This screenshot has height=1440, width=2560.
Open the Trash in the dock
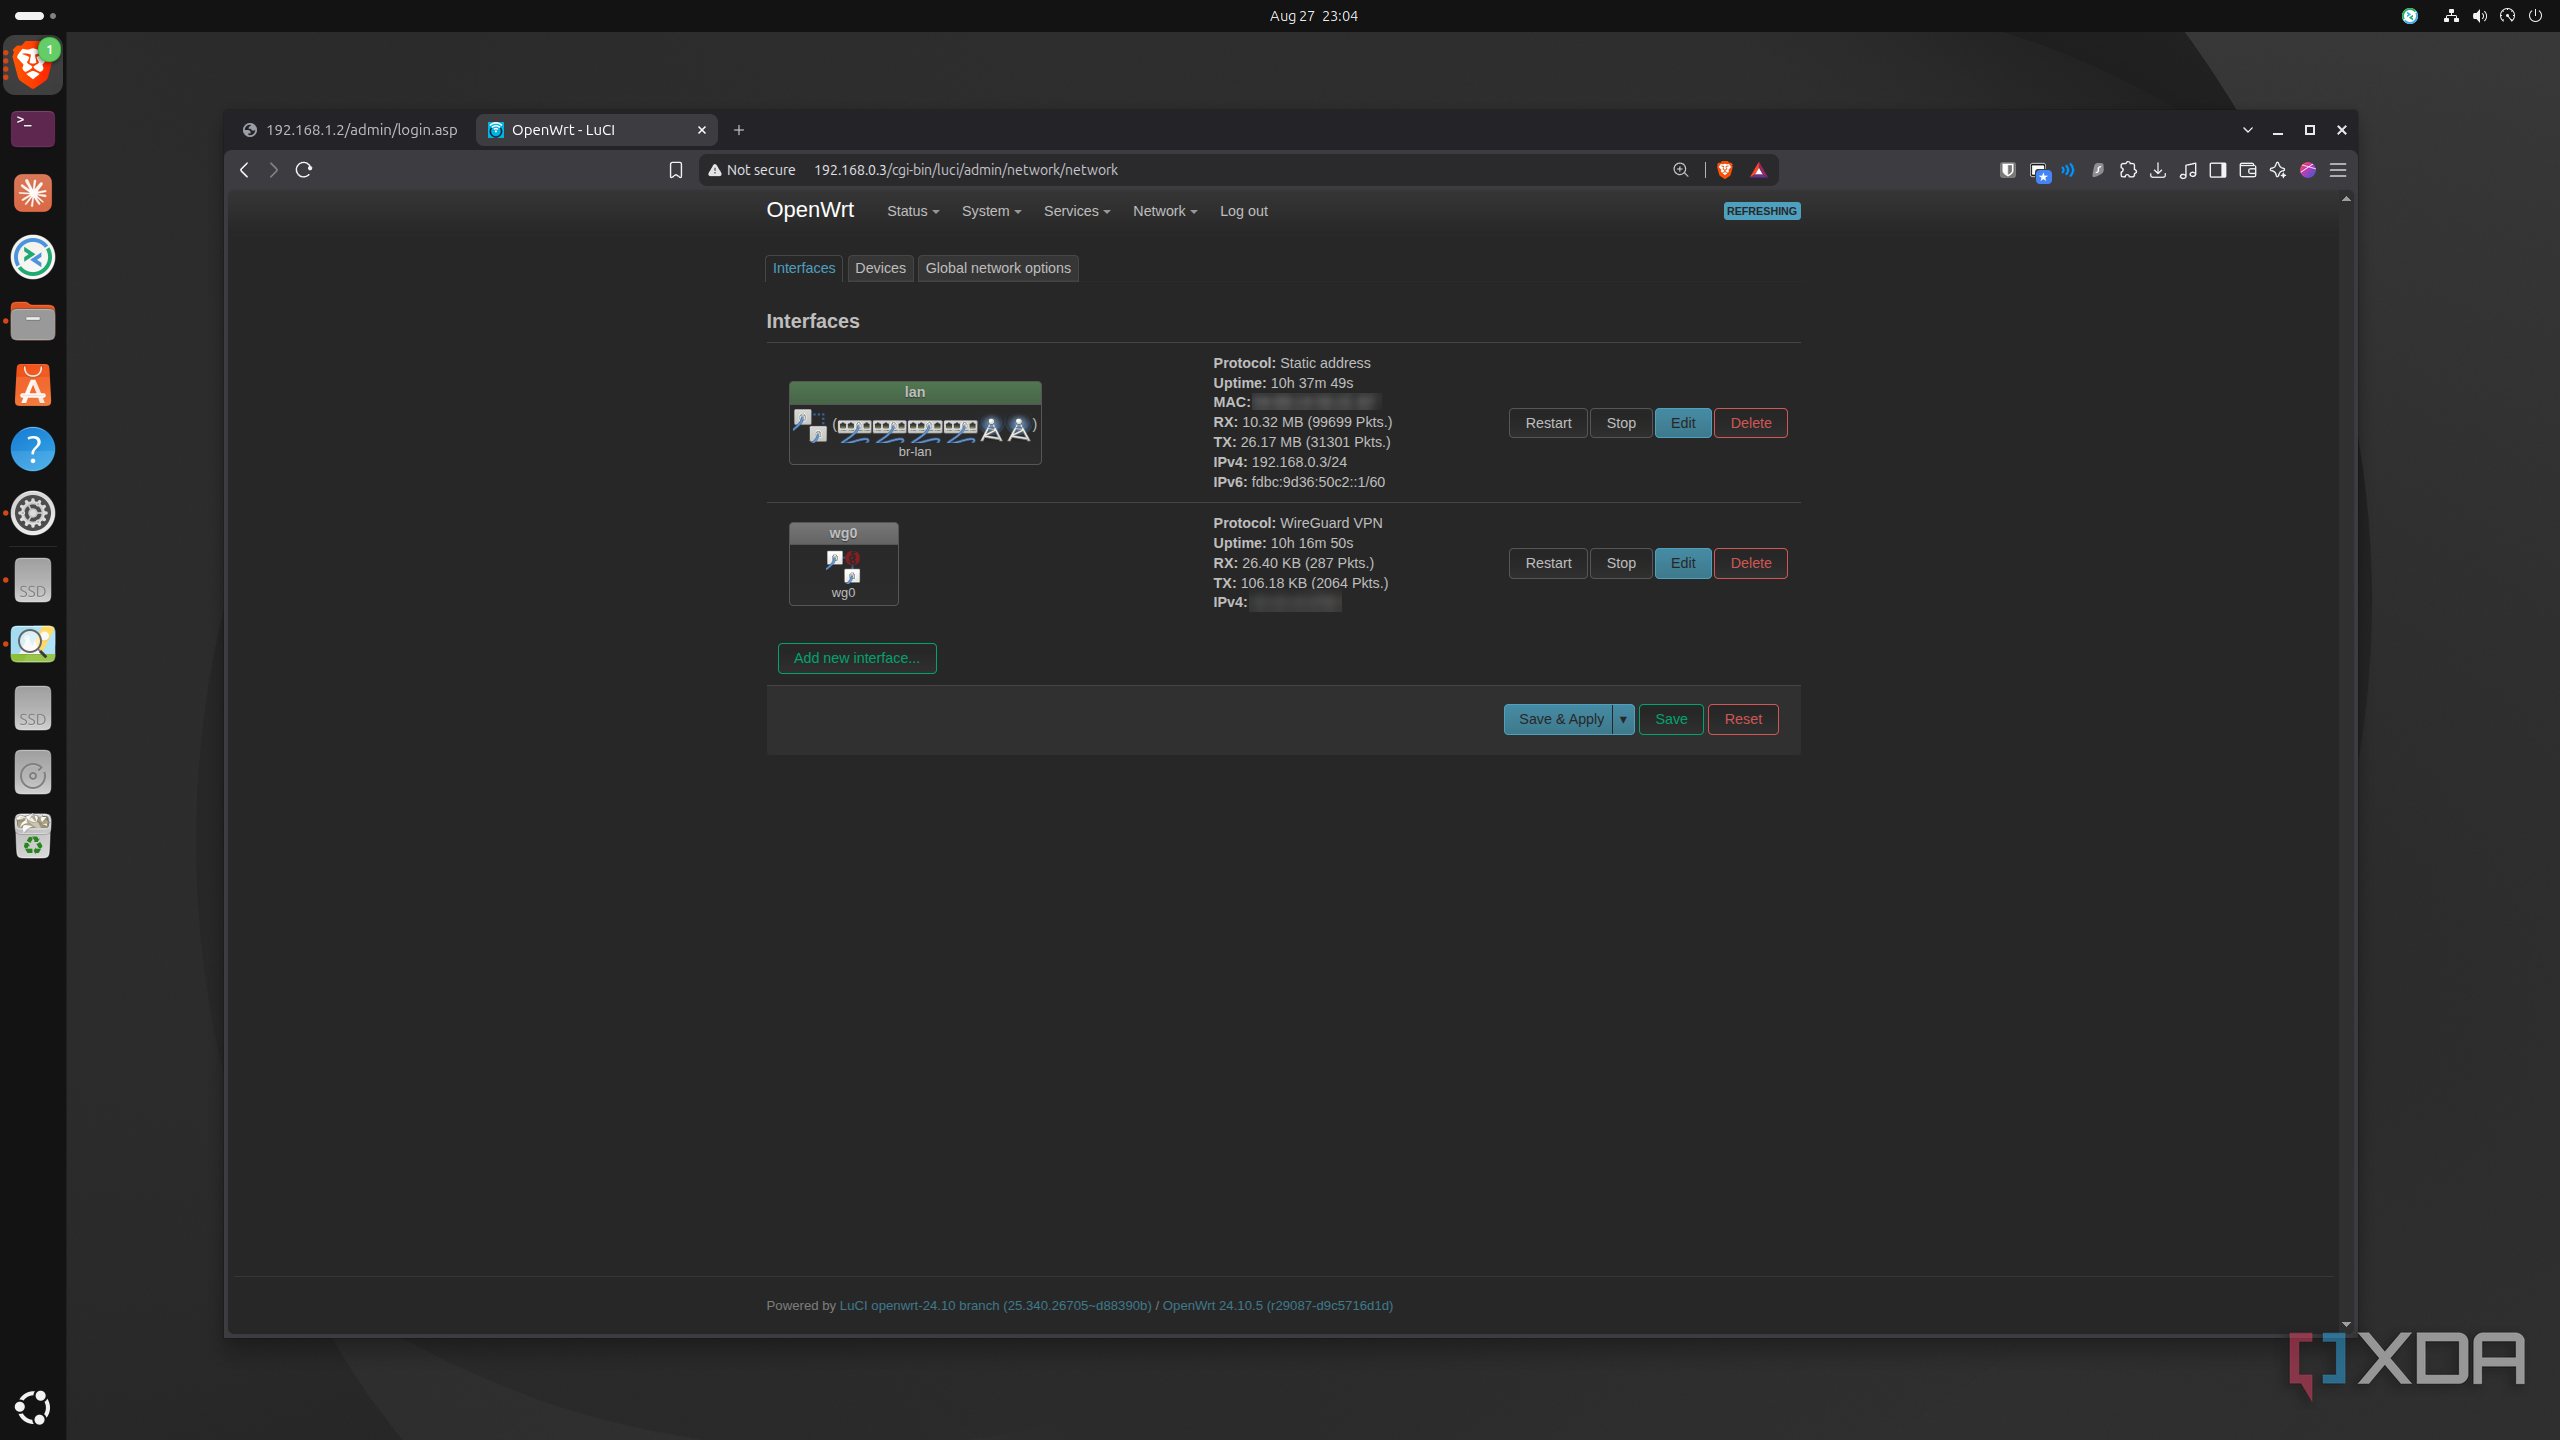(33, 836)
